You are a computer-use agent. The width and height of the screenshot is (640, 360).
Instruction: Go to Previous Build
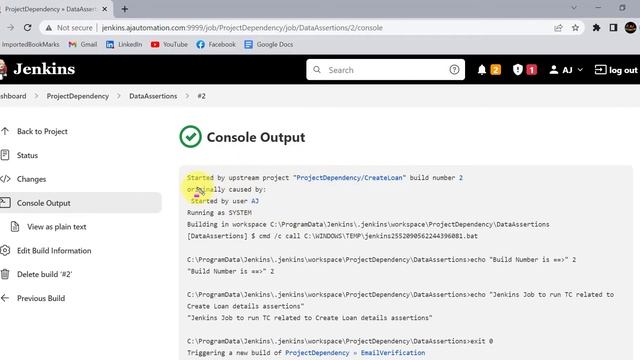click(x=41, y=298)
